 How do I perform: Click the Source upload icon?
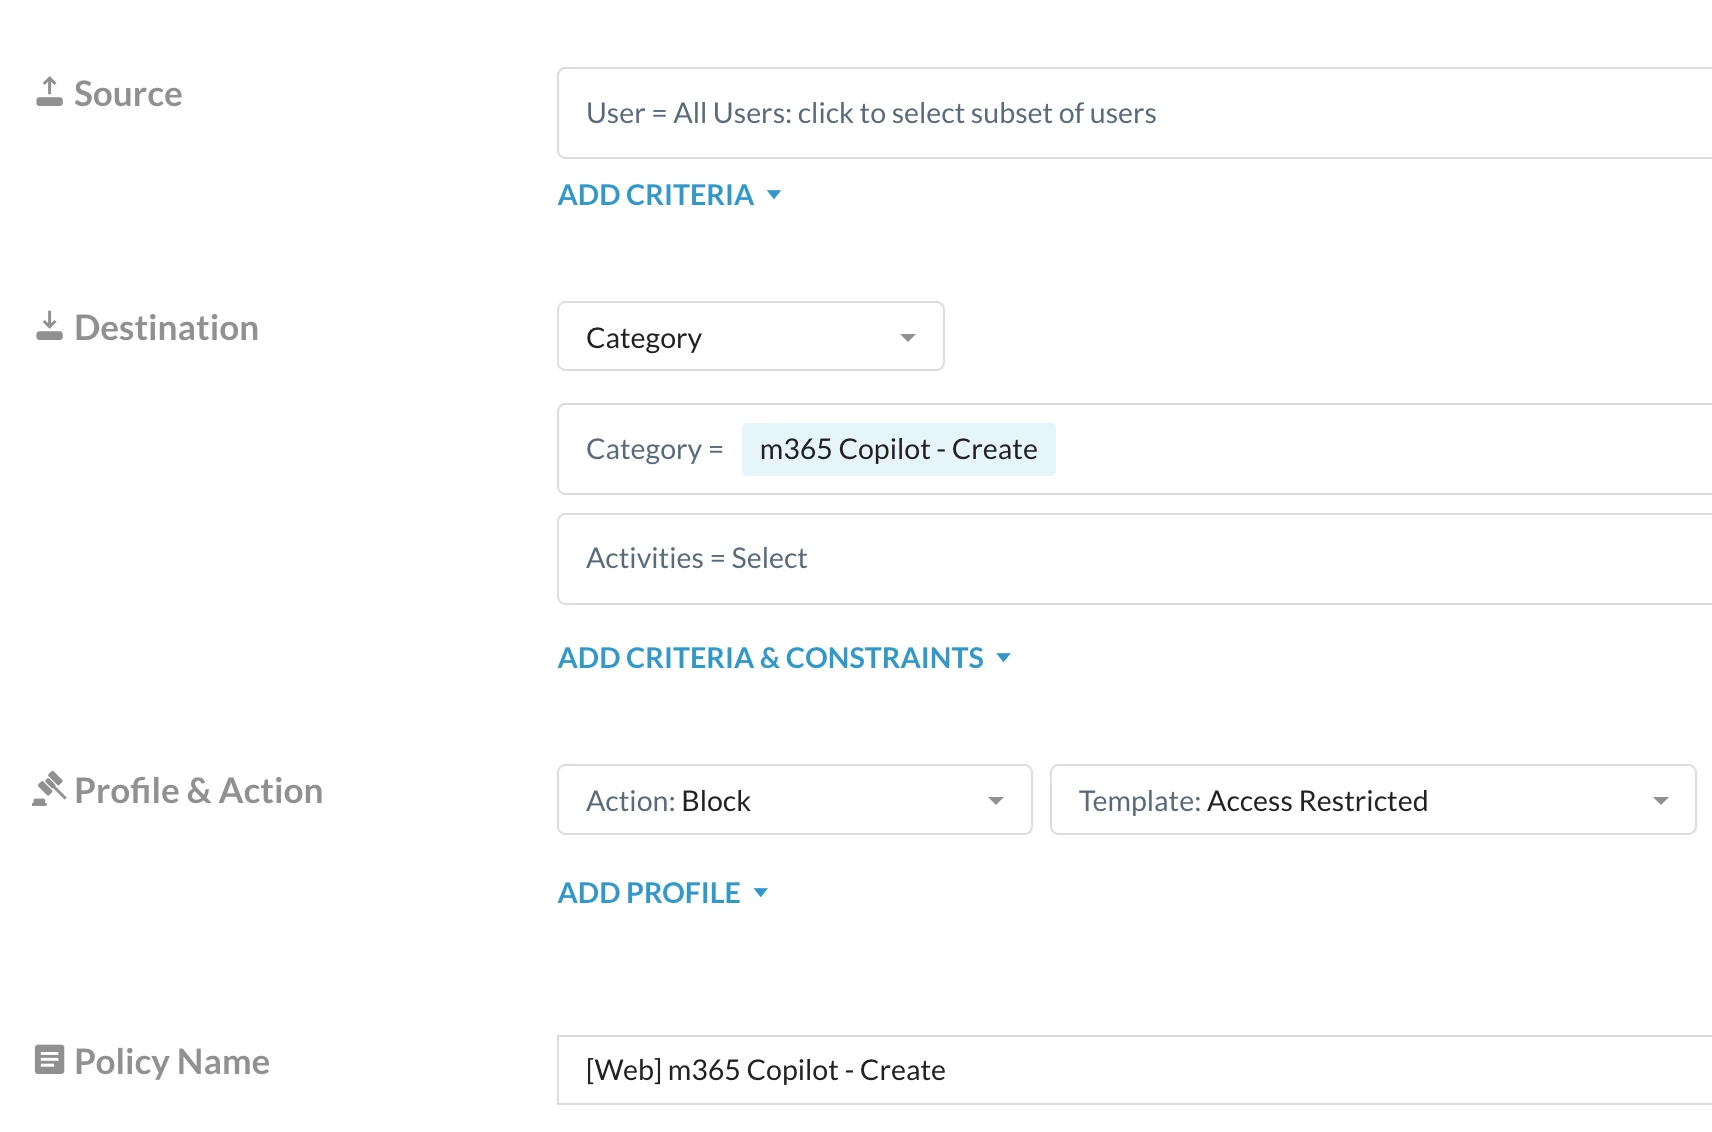(49, 92)
